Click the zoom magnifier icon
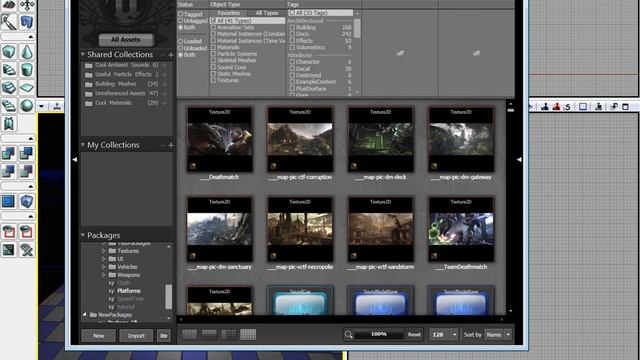640x360 pixels. (x=348, y=335)
